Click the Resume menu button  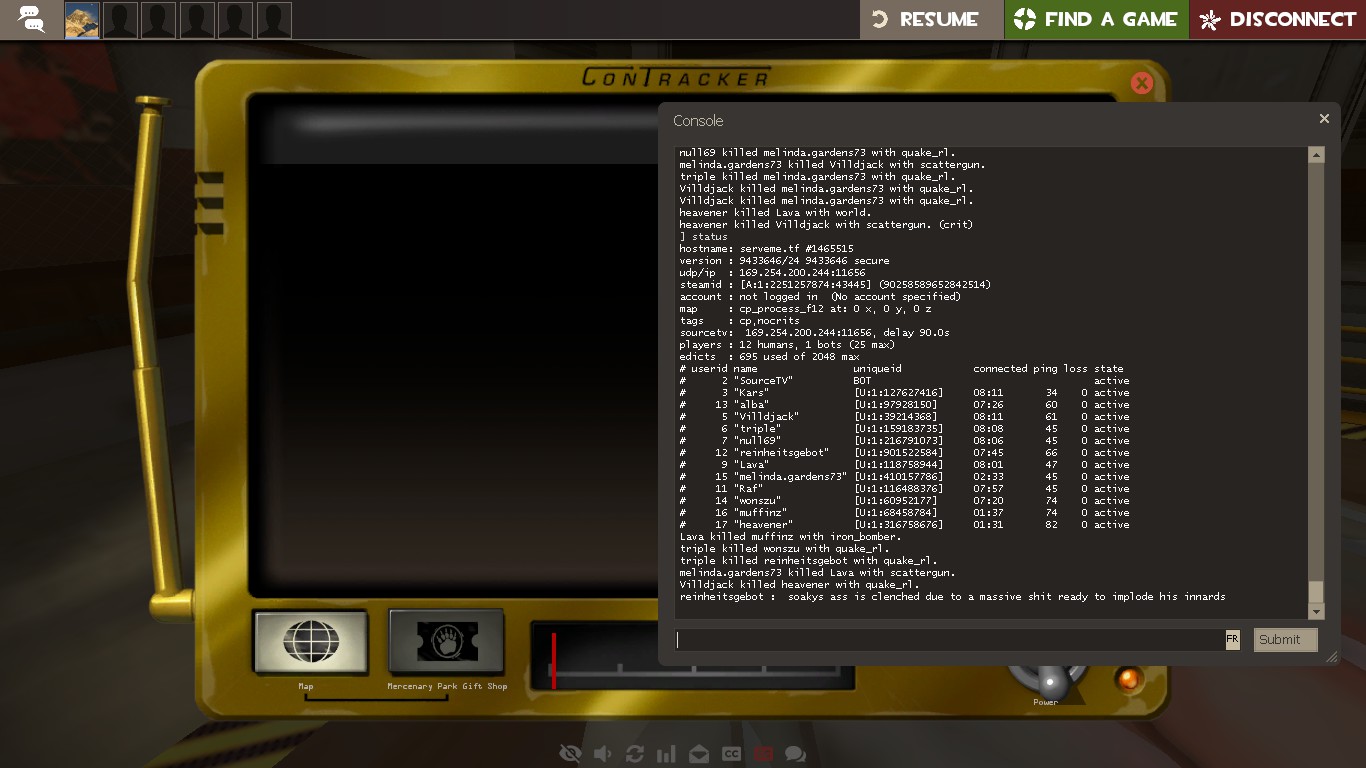point(931,19)
